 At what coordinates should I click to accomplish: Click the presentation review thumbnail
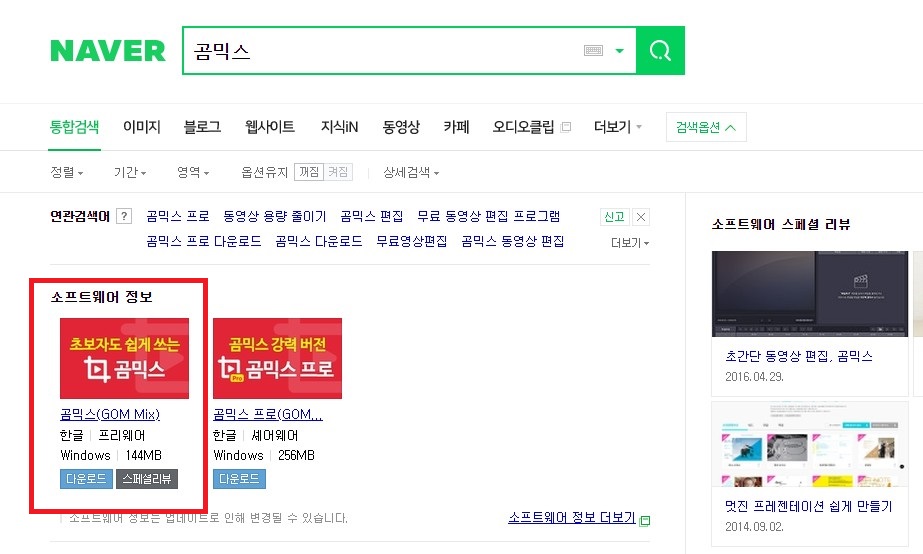point(809,444)
